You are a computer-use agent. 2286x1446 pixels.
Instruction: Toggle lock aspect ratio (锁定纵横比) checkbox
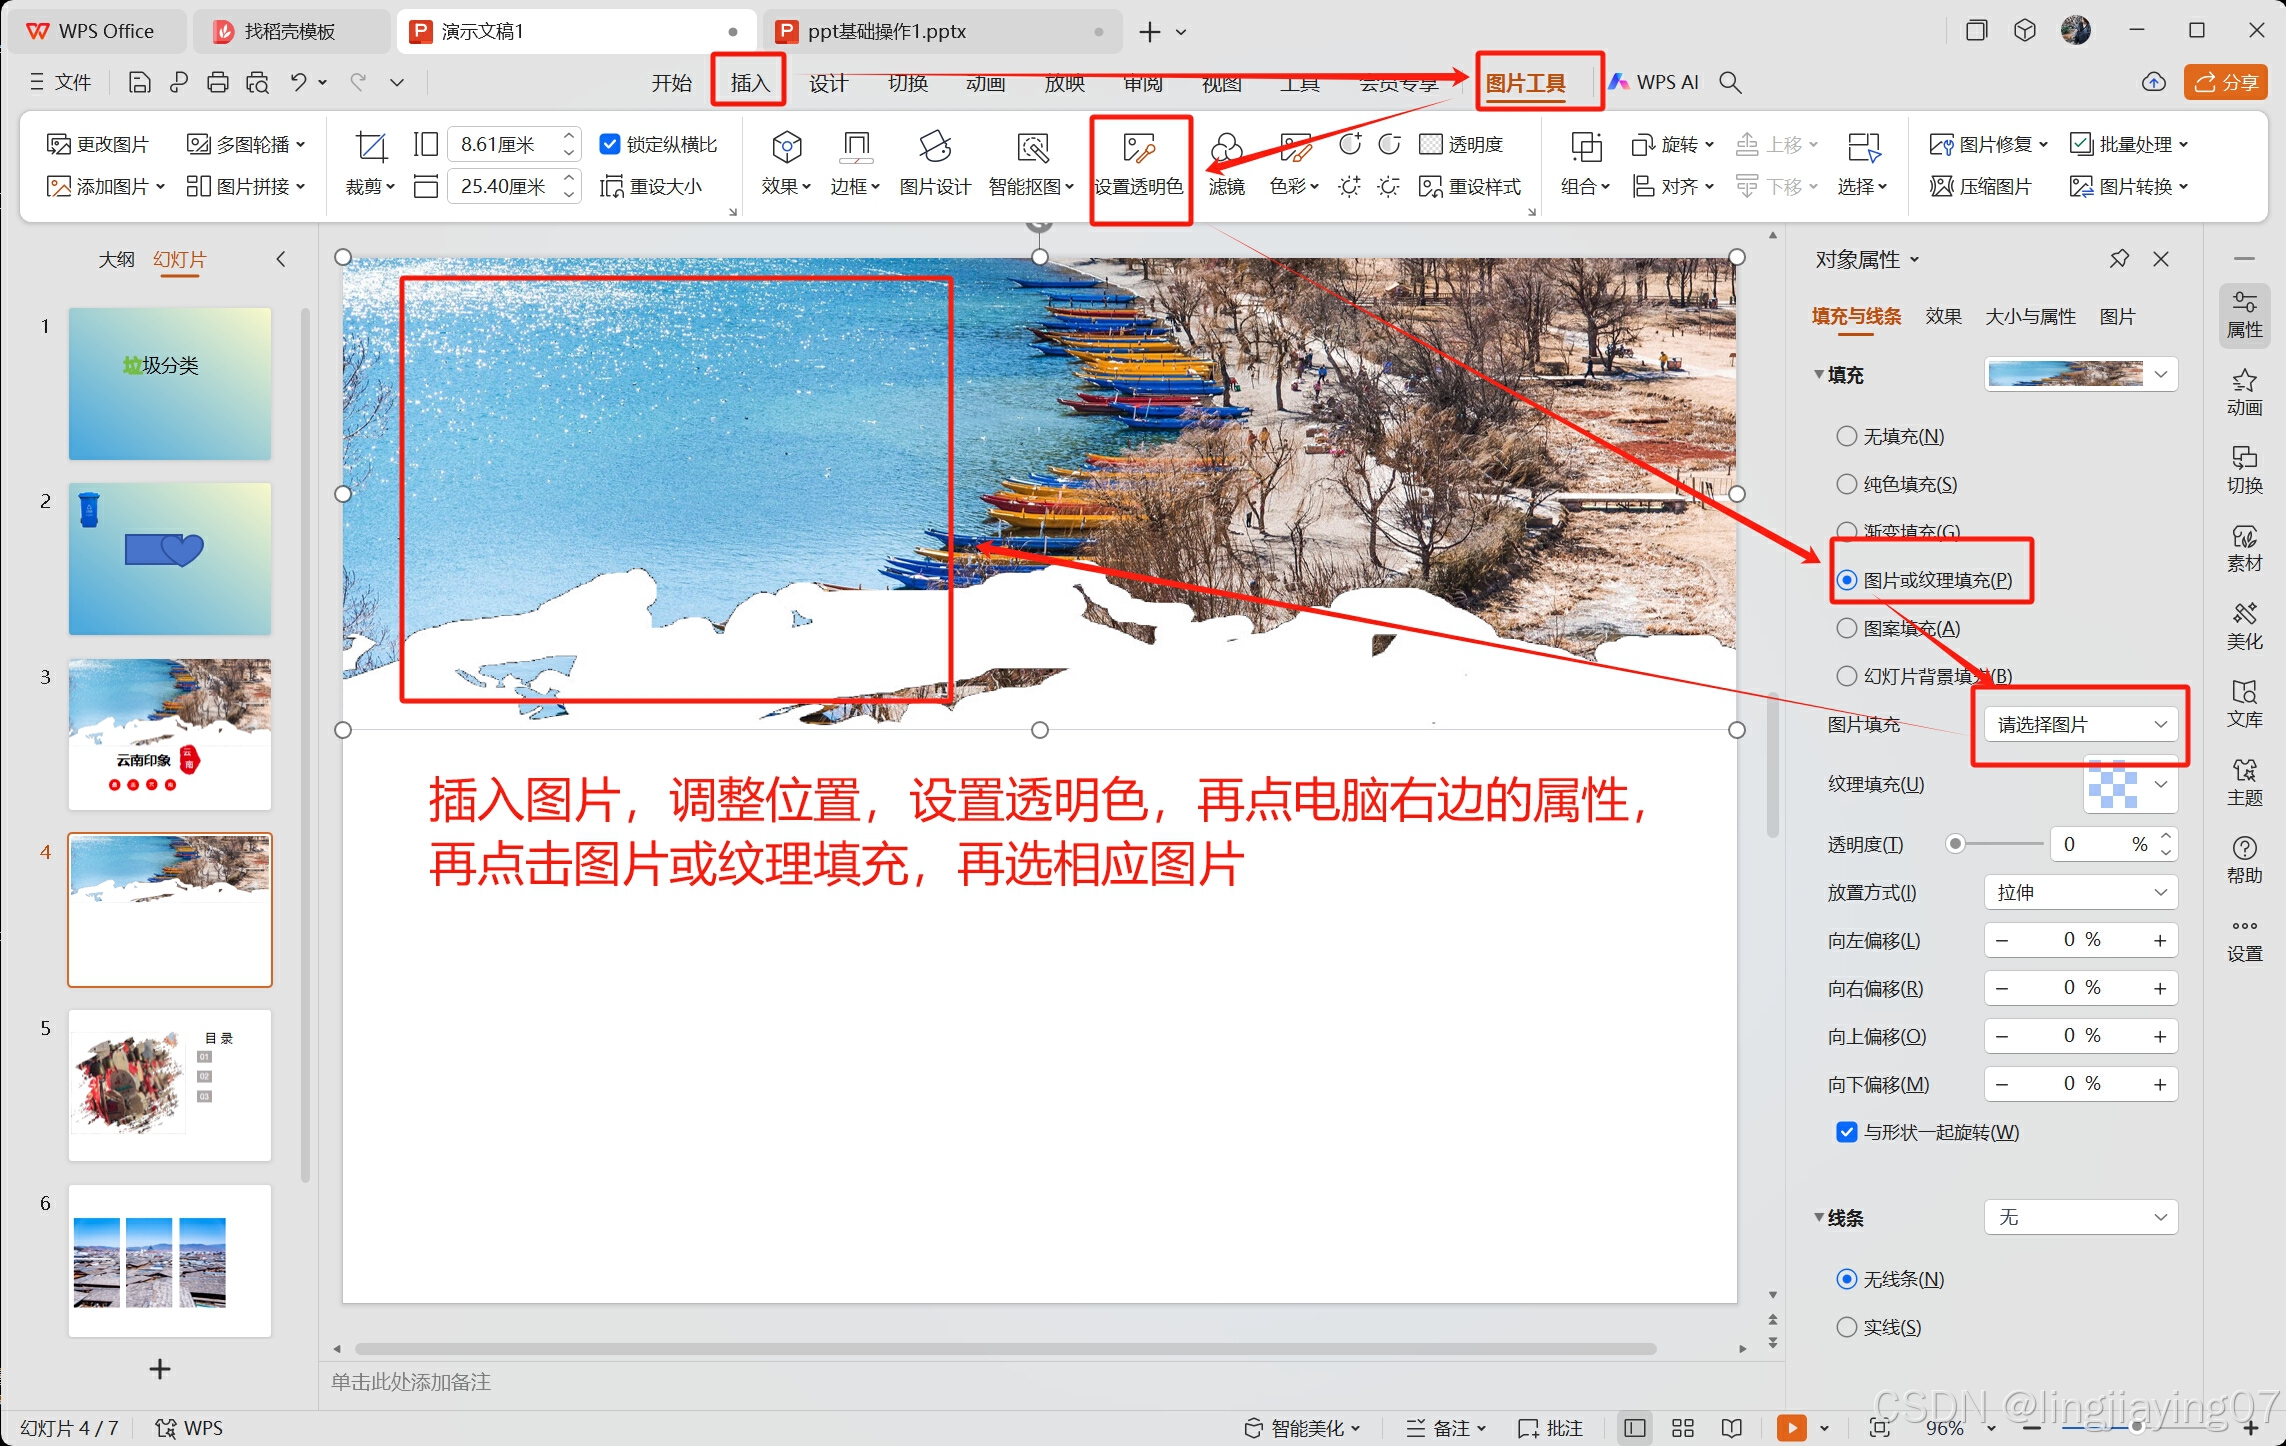pyautogui.click(x=609, y=144)
